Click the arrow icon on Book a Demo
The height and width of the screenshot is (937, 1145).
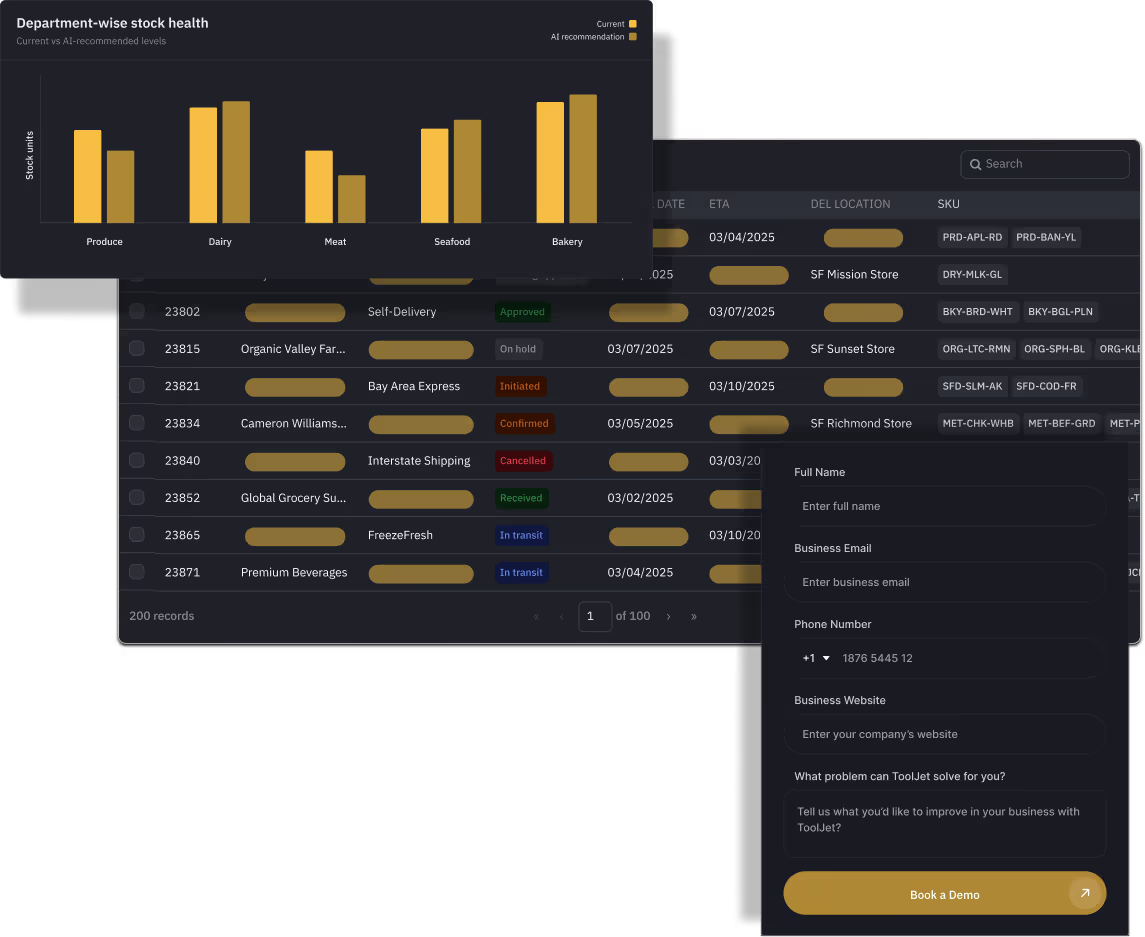tap(1084, 894)
